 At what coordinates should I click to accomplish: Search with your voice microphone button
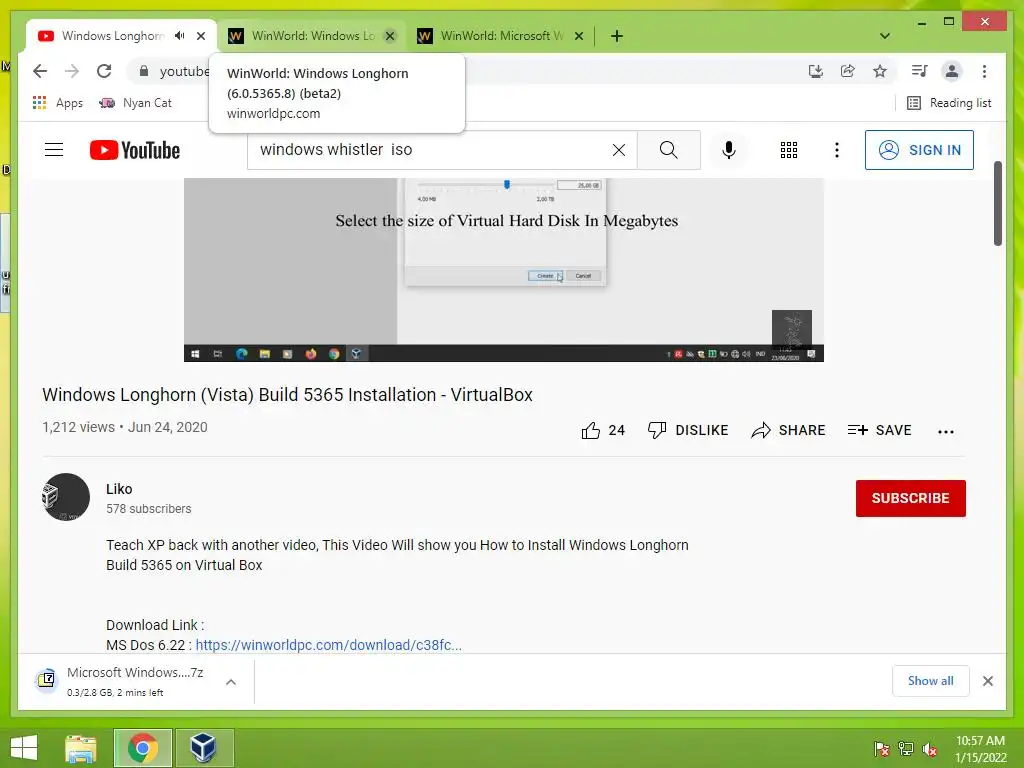click(729, 150)
